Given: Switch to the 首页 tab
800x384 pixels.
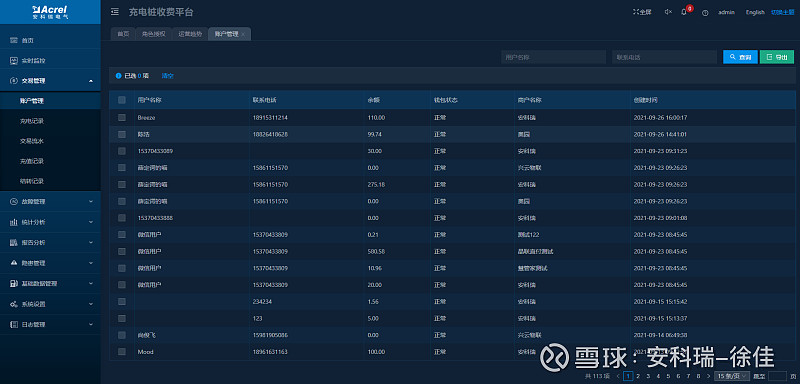Looking at the screenshot, I should coord(123,34).
